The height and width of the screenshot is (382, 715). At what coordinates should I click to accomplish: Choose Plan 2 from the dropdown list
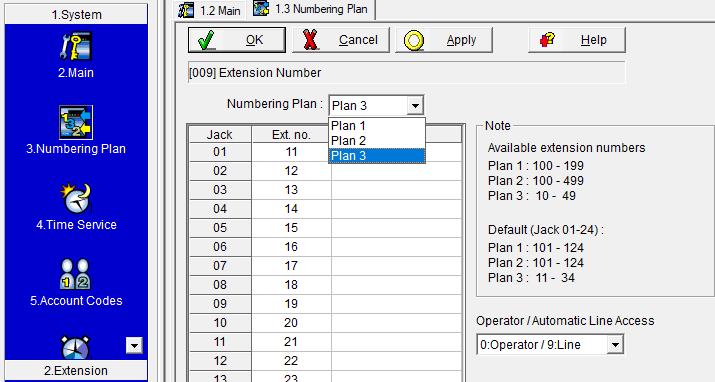pyautogui.click(x=377, y=140)
